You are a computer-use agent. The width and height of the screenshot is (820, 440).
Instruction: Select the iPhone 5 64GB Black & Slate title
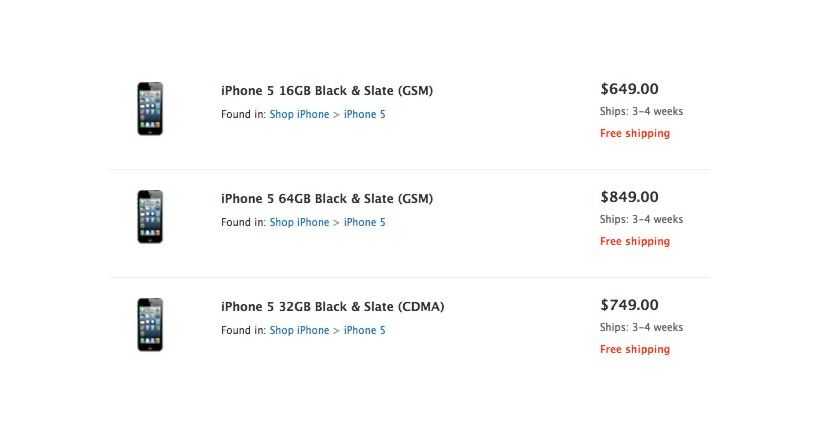pyautogui.click(x=327, y=199)
